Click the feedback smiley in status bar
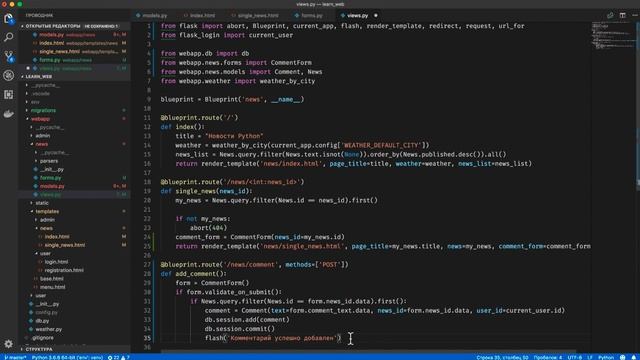This screenshot has width=640, height=360. point(622,357)
